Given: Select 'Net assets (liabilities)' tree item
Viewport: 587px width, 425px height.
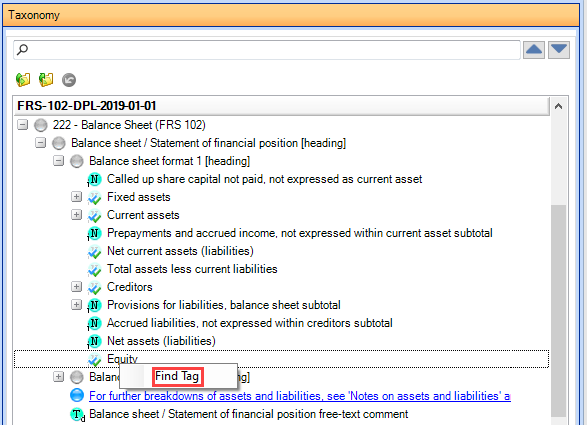Looking at the screenshot, I should click(161, 341).
